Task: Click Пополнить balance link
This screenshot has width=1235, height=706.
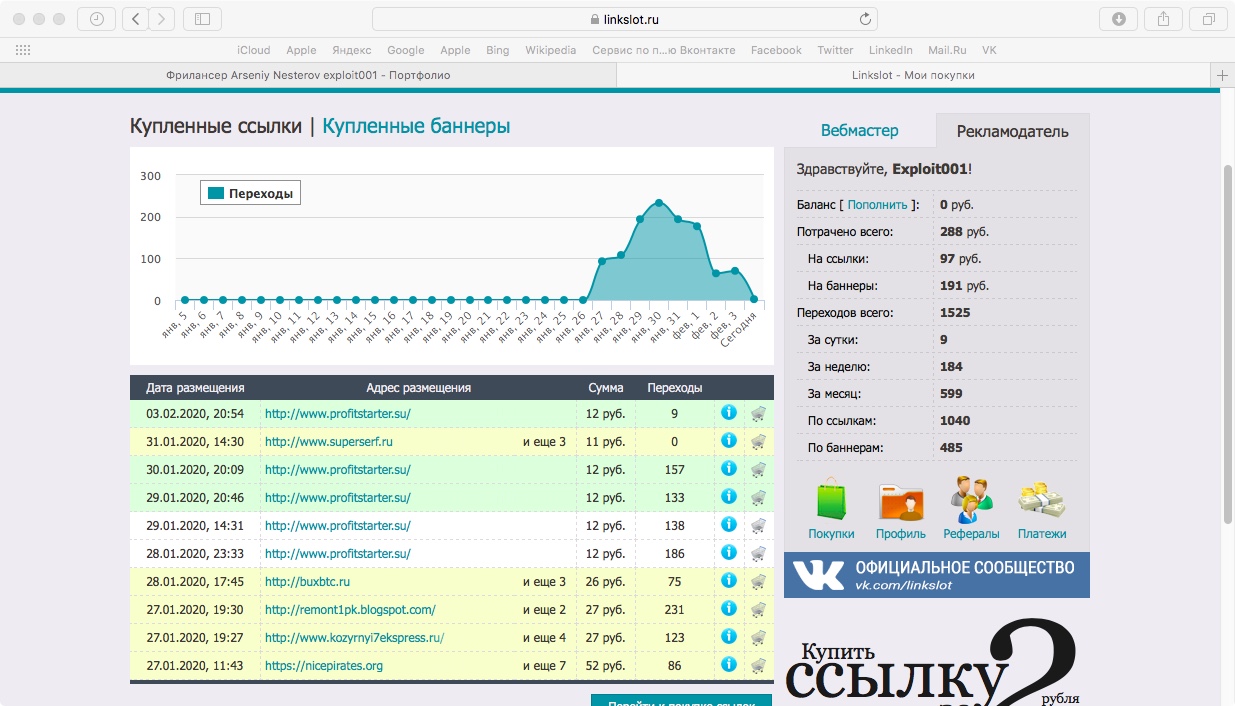Action: click(x=877, y=204)
